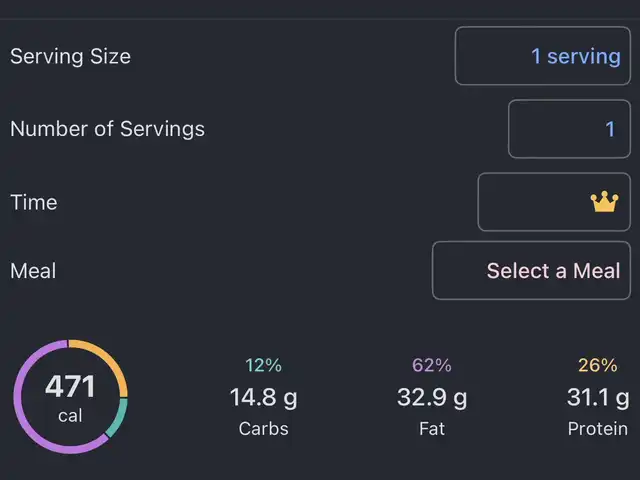640x480 pixels.
Task: Click the Carbs label
Action: click(x=263, y=429)
